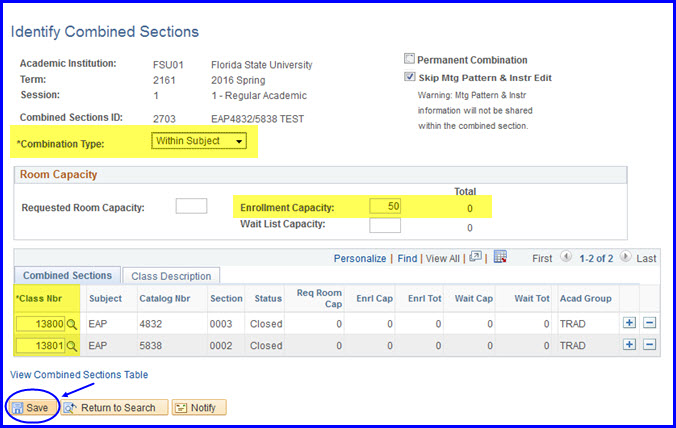The height and width of the screenshot is (428, 676).
Task: Click Return to Search button
Action: click(114, 407)
